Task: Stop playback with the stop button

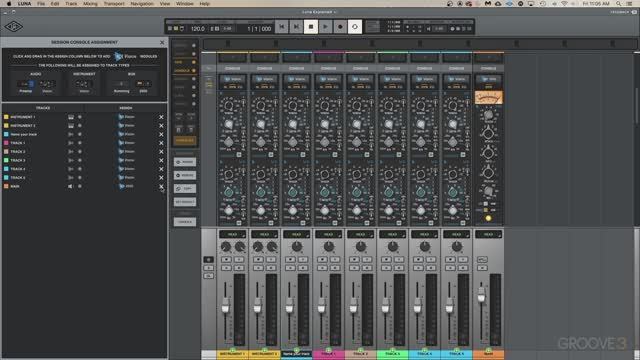Action: click(x=311, y=27)
